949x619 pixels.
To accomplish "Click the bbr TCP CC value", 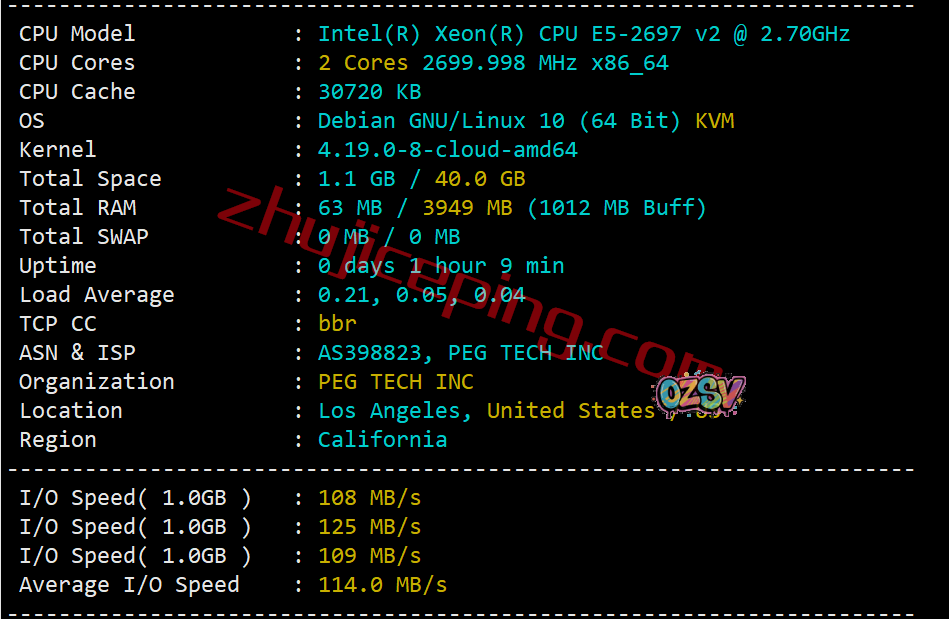I will [x=337, y=324].
